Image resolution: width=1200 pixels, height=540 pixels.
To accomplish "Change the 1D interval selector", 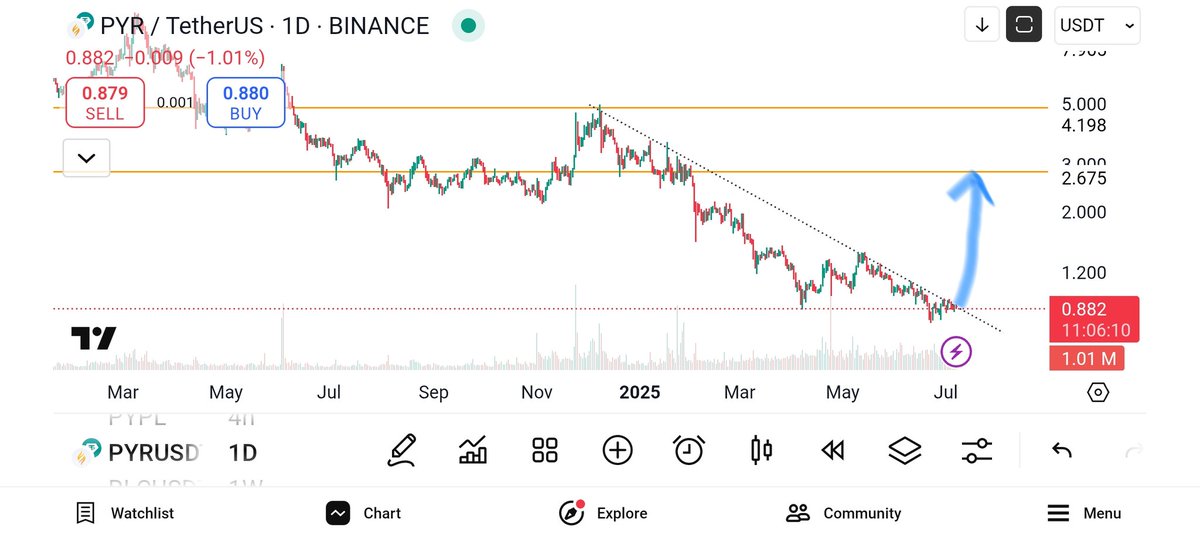I will coord(243,453).
